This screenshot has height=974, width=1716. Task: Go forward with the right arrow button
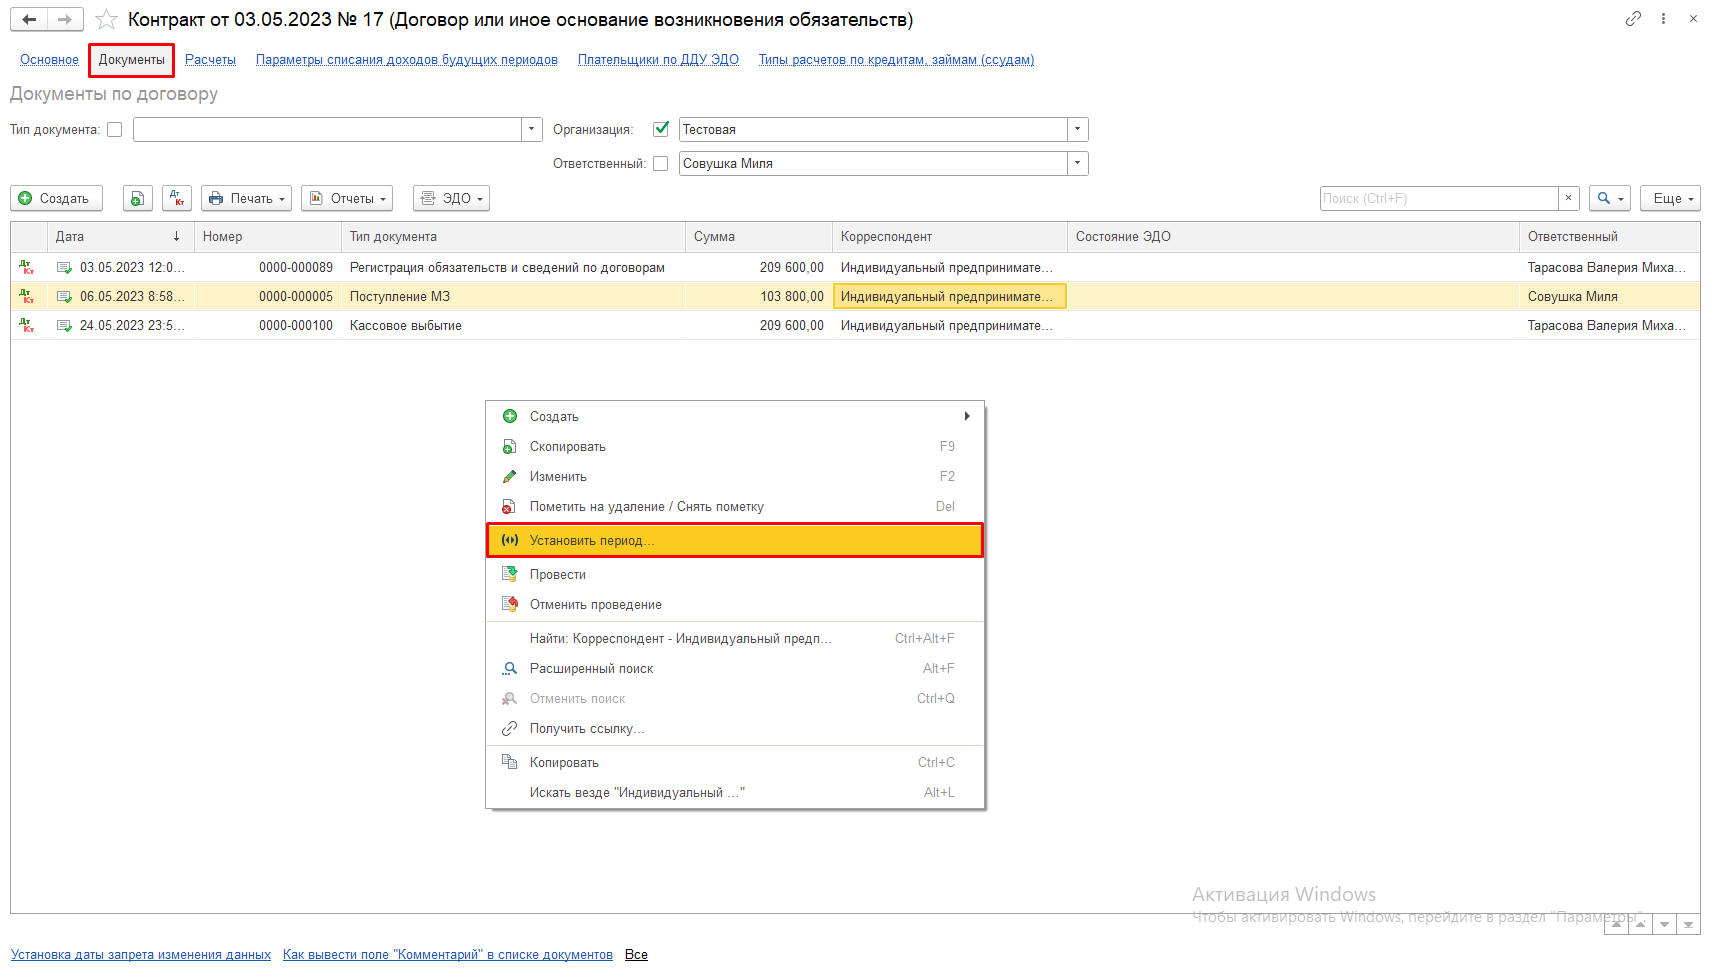click(65, 19)
